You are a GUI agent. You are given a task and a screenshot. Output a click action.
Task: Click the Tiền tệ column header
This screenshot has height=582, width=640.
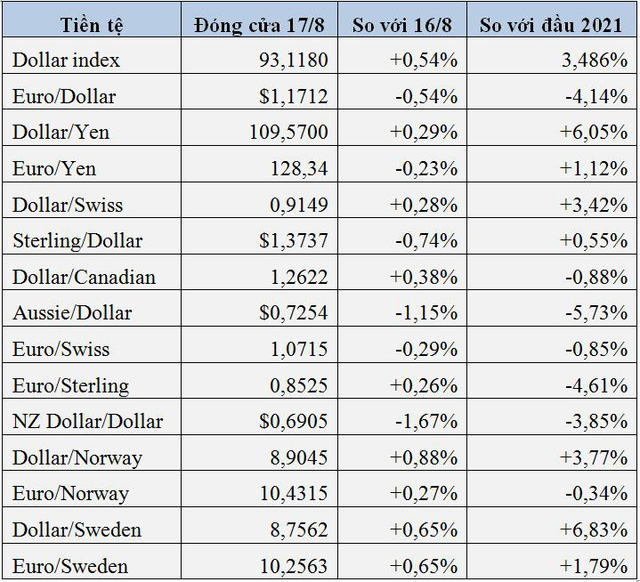(x=91, y=20)
